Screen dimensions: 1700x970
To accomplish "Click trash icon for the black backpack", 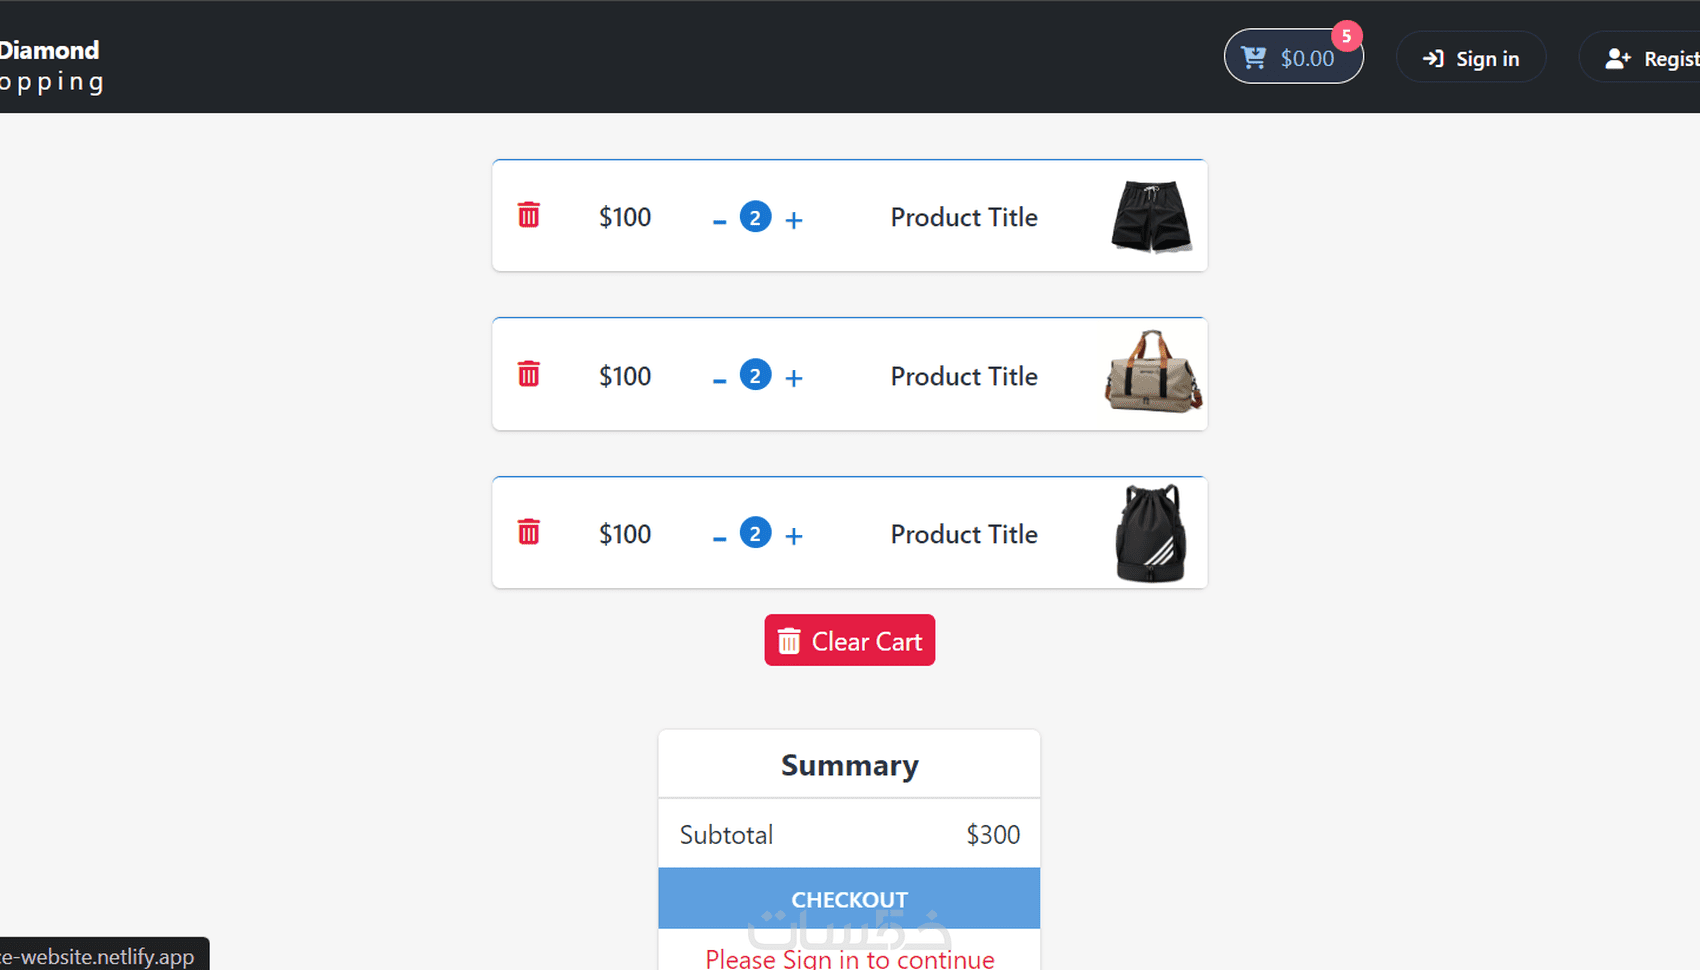I will pyautogui.click(x=529, y=532).
